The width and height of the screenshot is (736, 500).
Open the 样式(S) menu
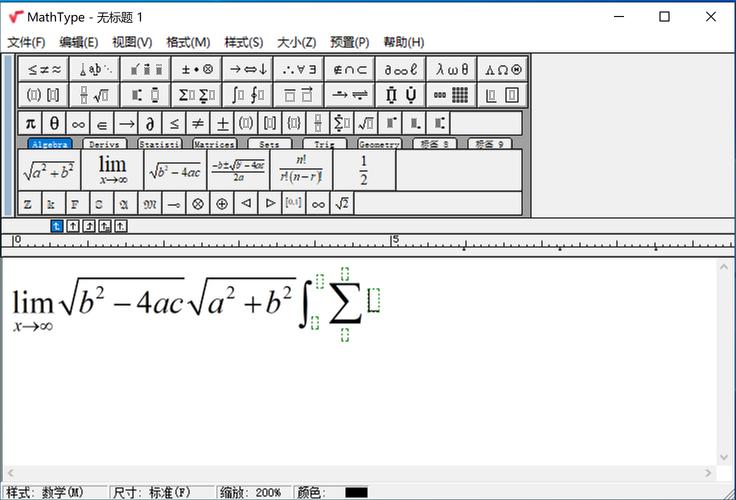click(243, 42)
